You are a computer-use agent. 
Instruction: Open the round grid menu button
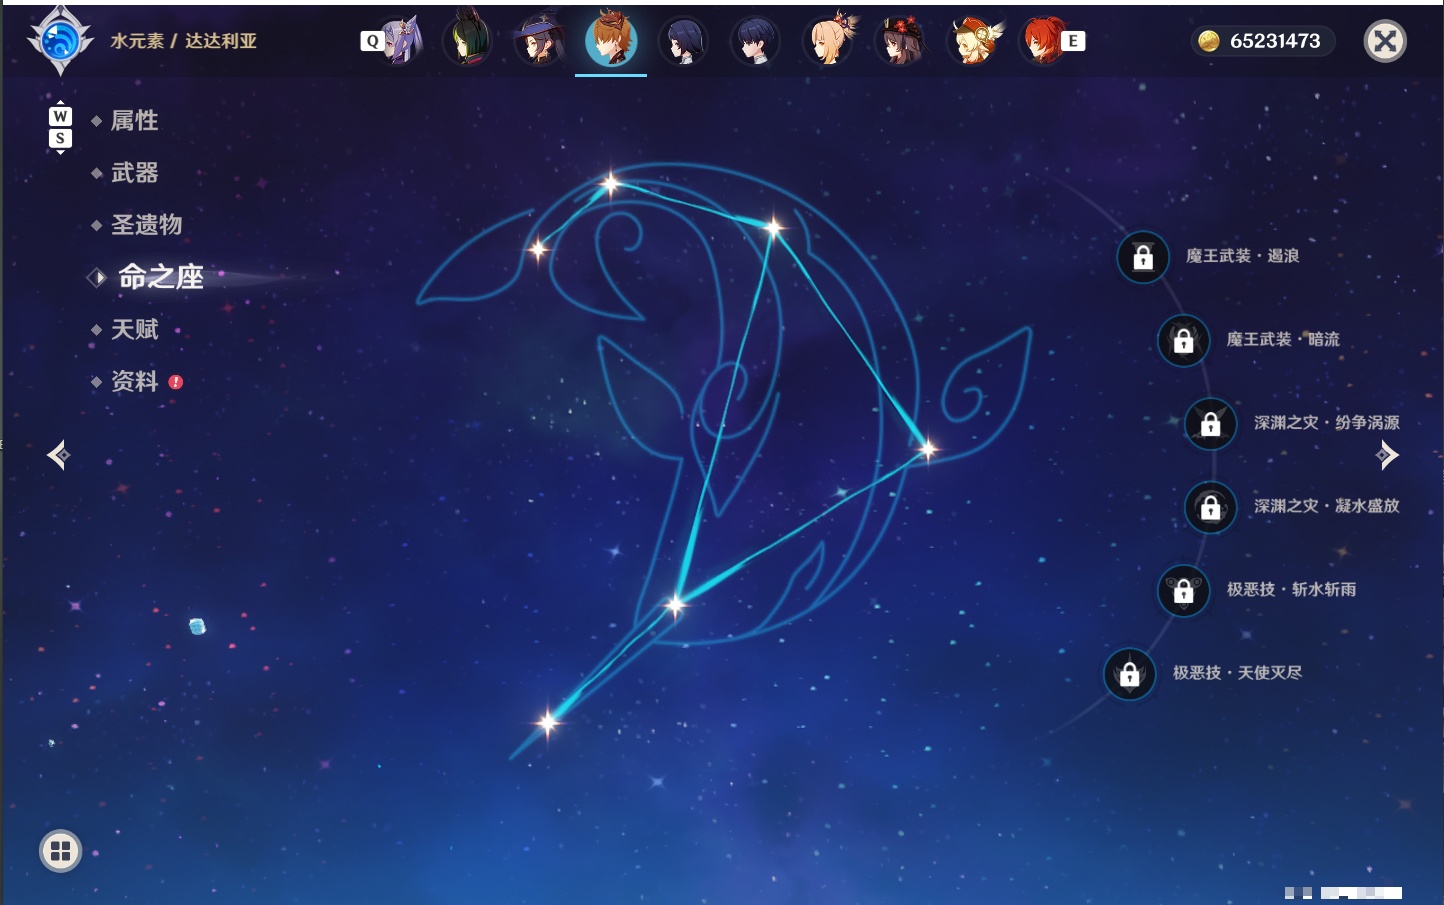point(60,851)
